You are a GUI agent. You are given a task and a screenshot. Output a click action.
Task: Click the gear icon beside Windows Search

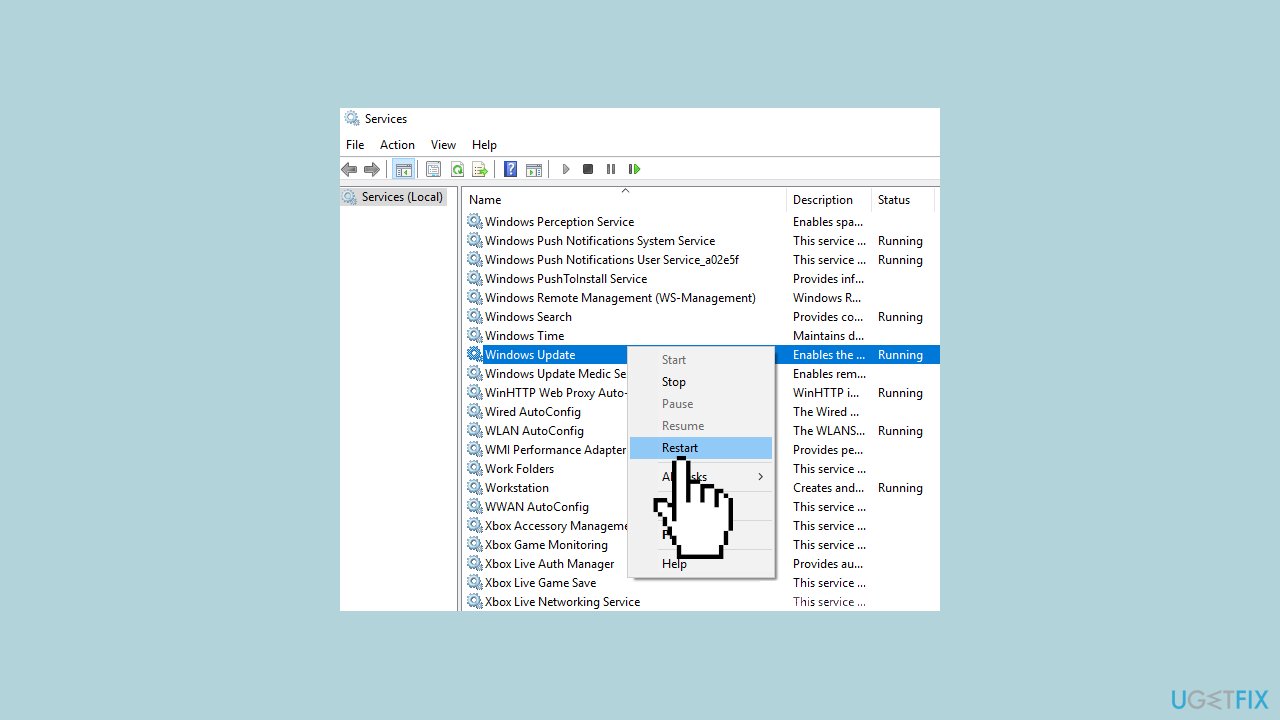pos(475,317)
